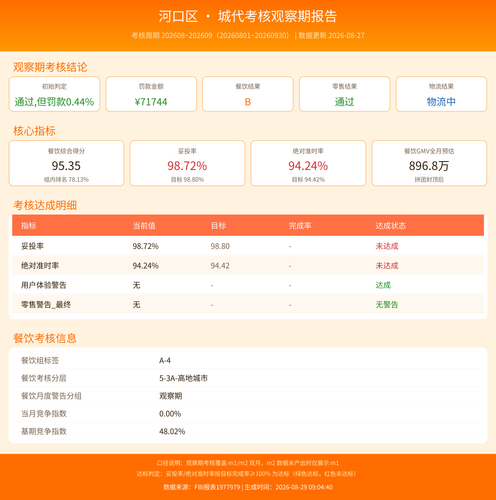Select the 0.00% competition index value
The width and height of the screenshot is (496, 500).
170,414
